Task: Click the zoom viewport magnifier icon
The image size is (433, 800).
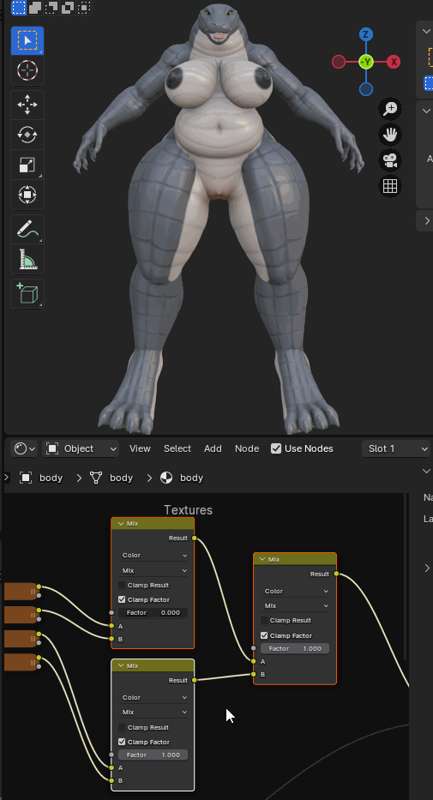Action: click(390, 108)
